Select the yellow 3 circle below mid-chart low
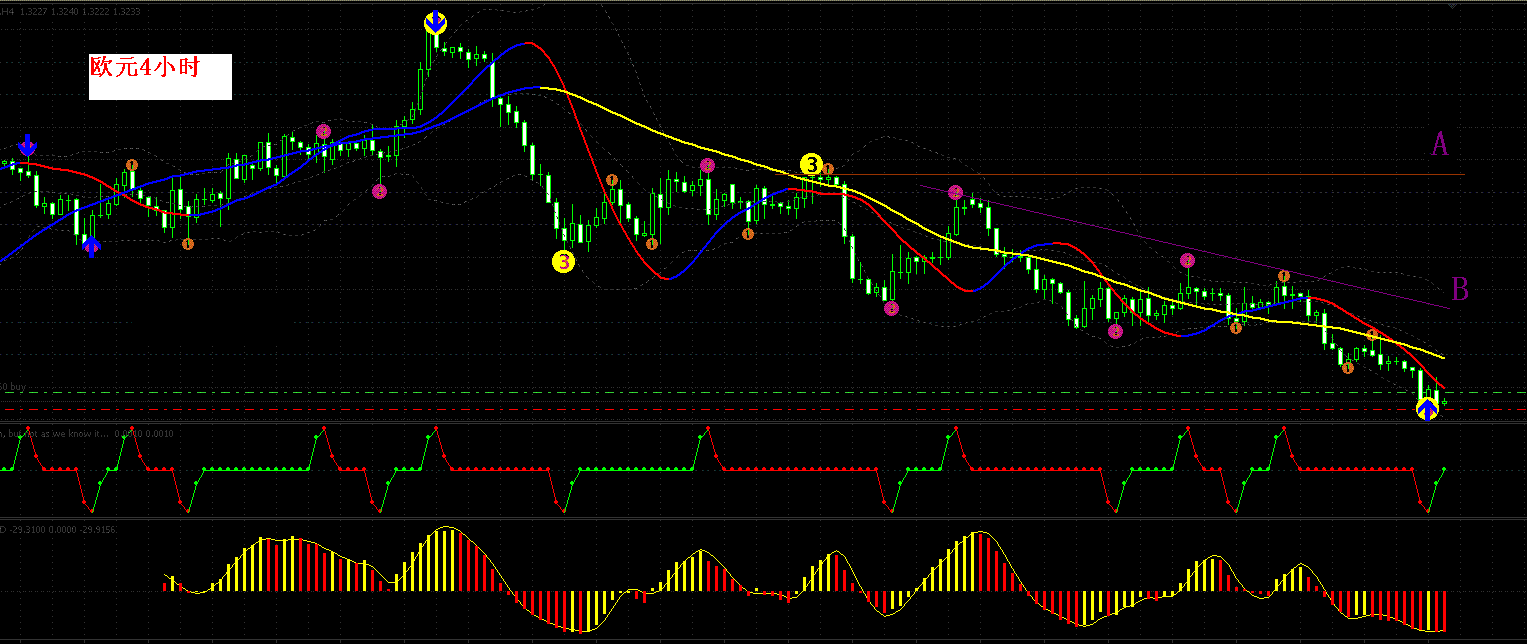This screenshot has width=1527, height=644. 564,262
